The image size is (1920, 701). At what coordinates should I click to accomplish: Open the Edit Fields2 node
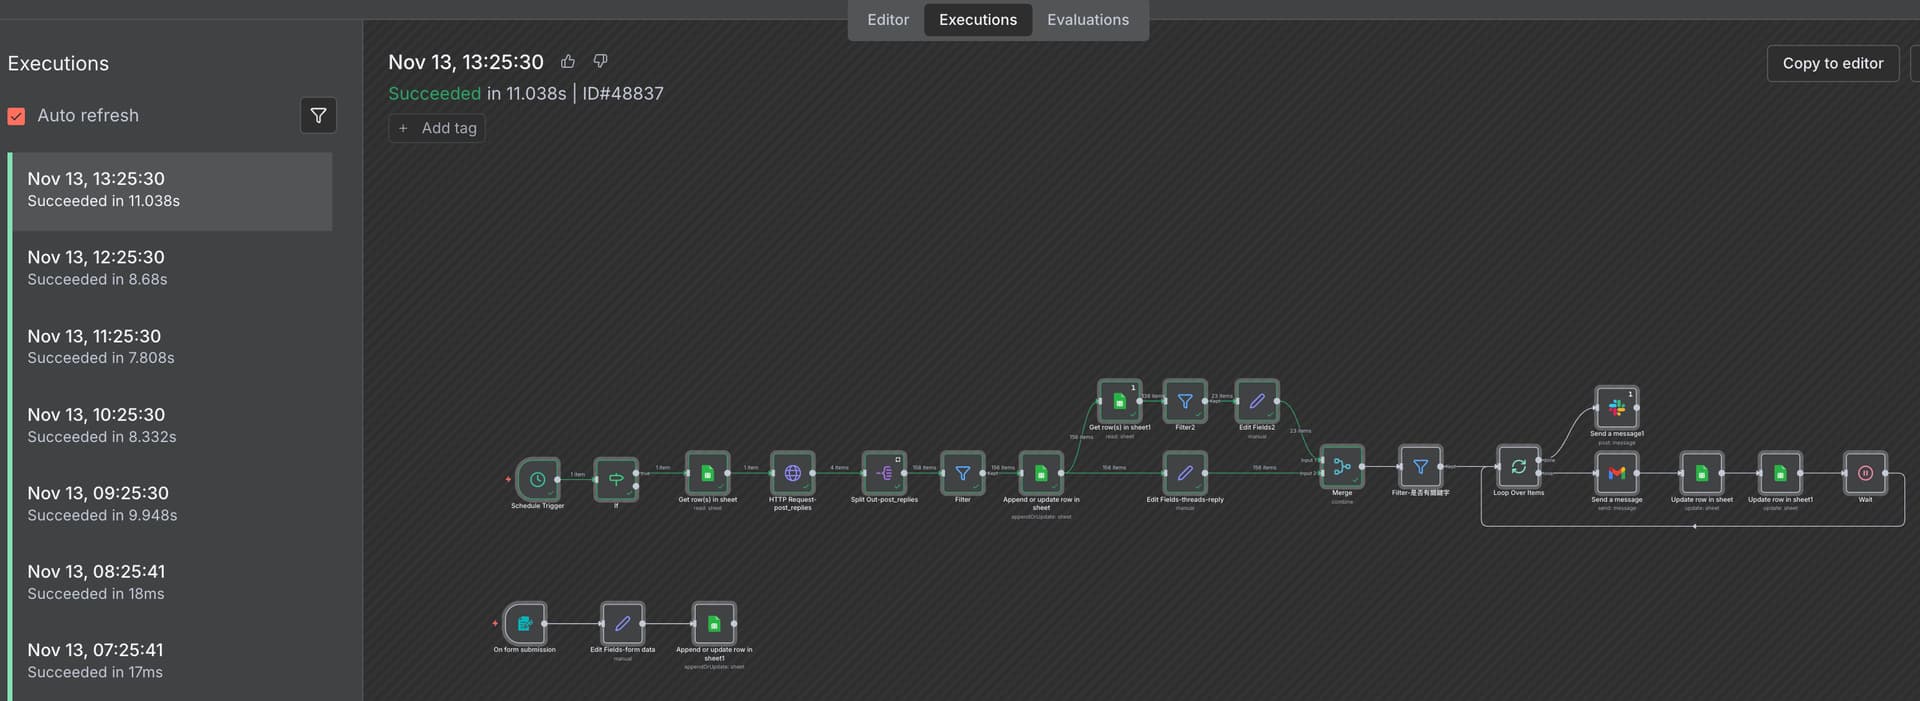click(x=1257, y=401)
